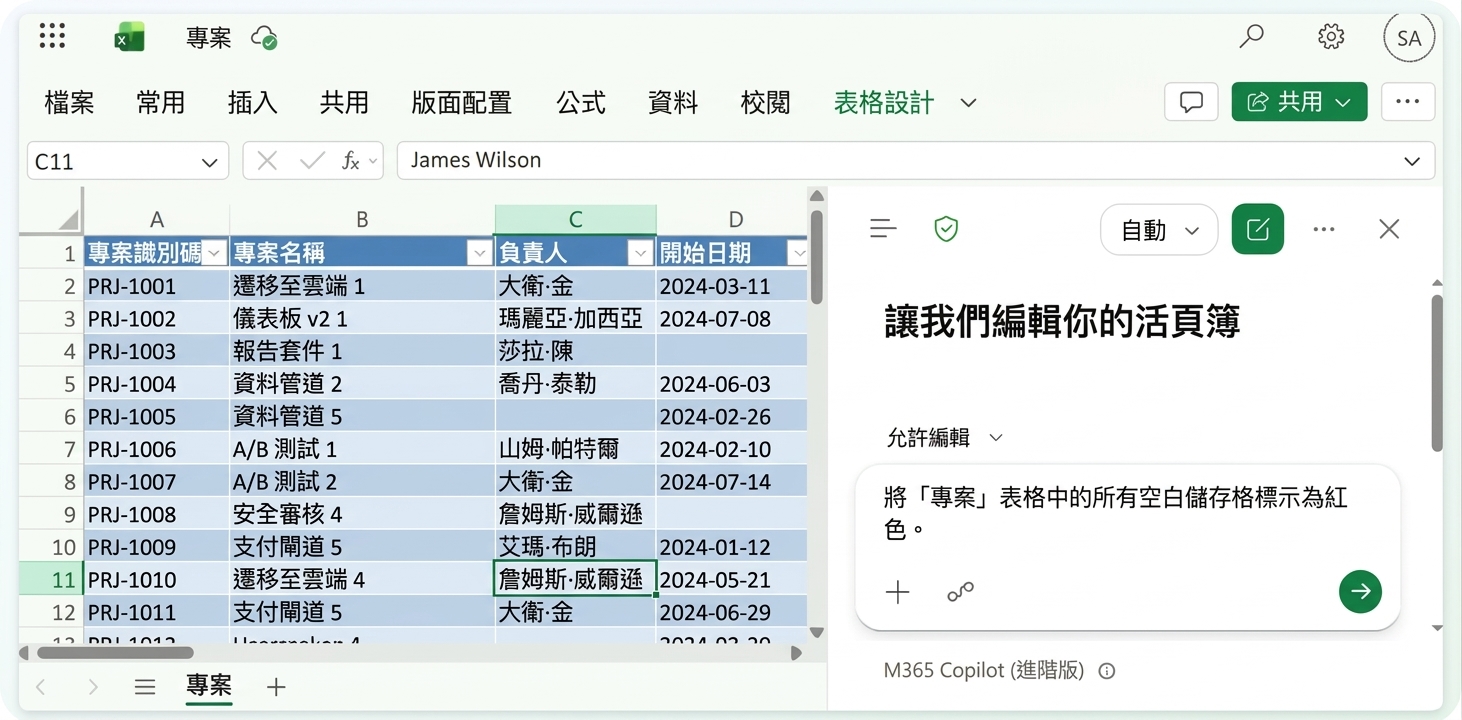Add a new sheet with plus icon
Image resolution: width=1462 pixels, height=720 pixels.
tap(276, 687)
